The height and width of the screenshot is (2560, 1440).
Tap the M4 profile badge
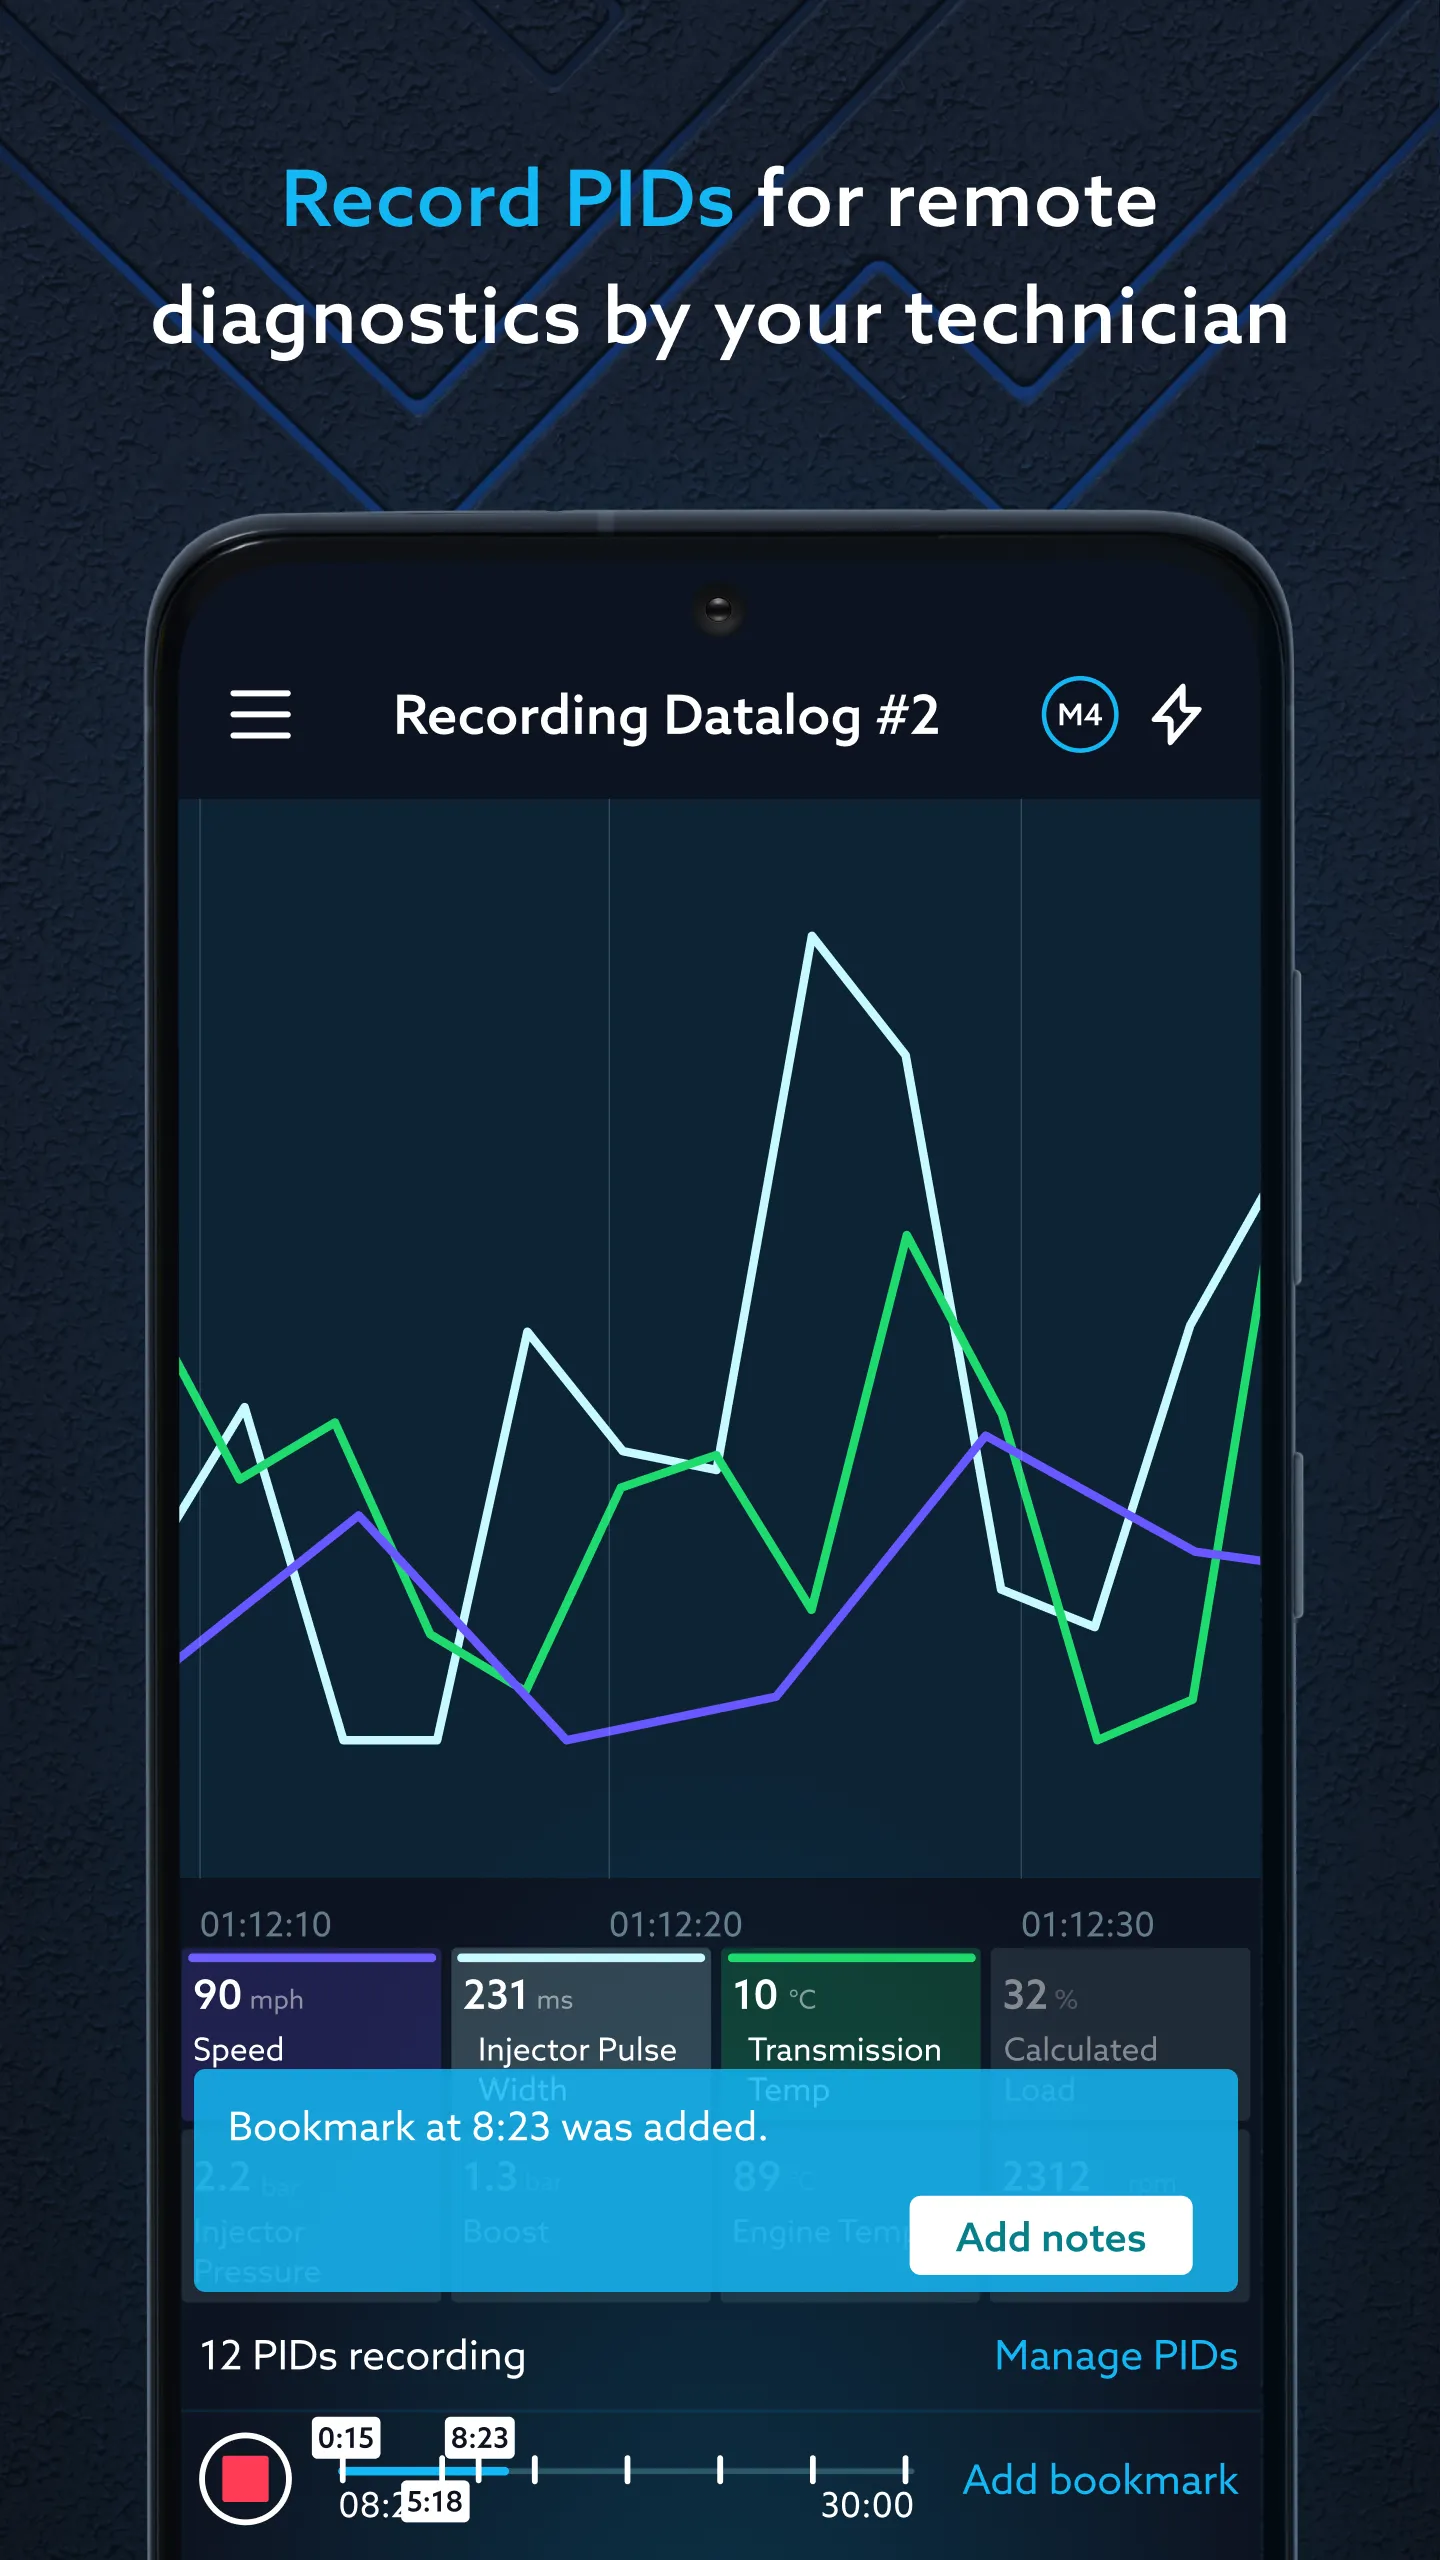(x=1079, y=714)
